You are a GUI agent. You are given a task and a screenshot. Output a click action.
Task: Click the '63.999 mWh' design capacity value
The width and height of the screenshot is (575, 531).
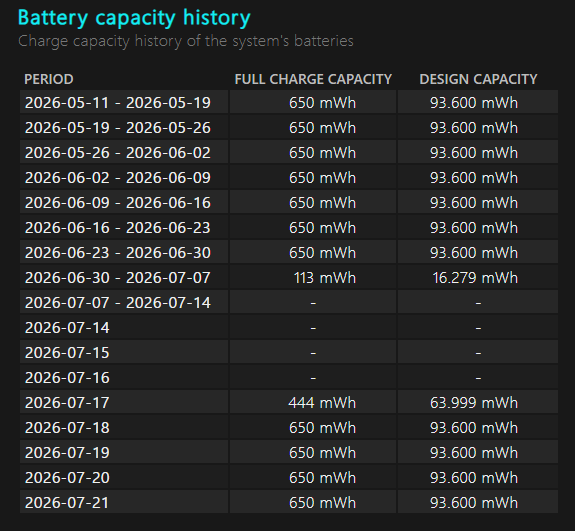(474, 403)
